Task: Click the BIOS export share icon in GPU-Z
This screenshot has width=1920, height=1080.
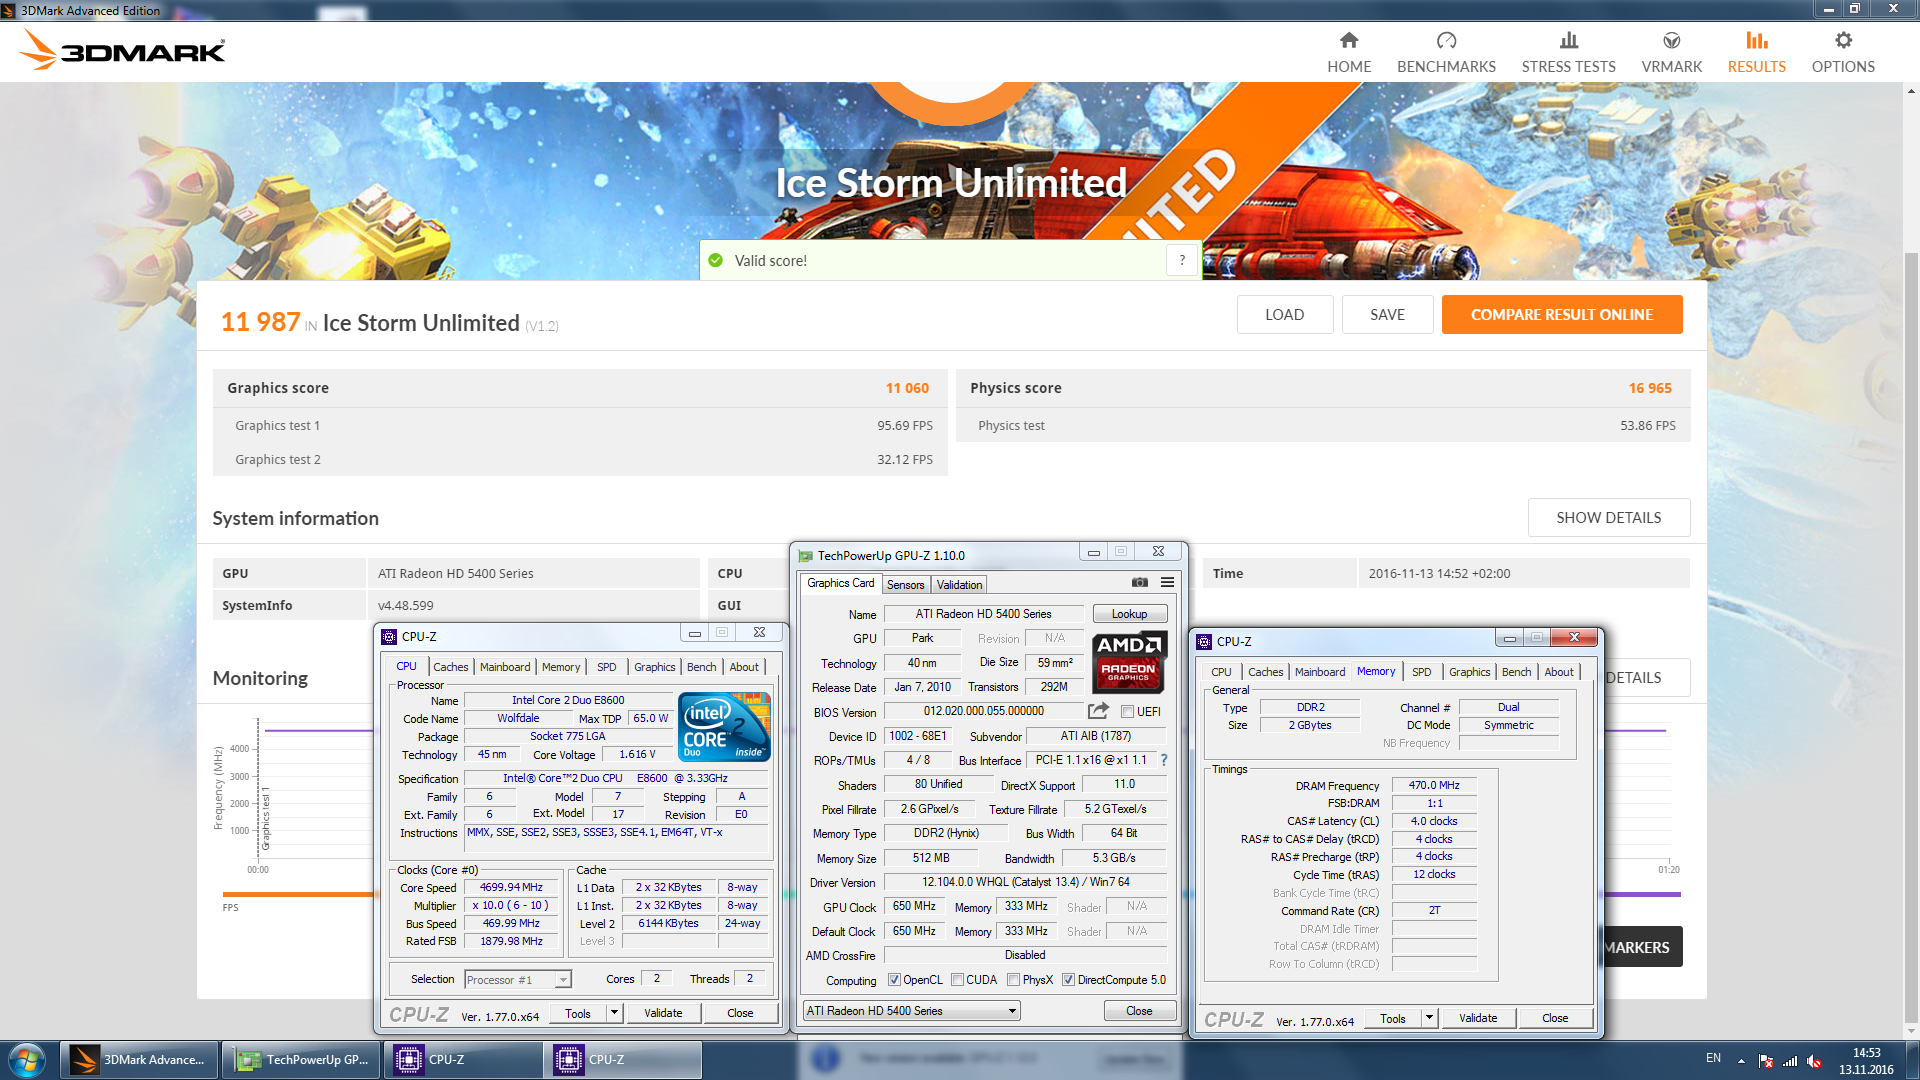Action: [x=1098, y=711]
